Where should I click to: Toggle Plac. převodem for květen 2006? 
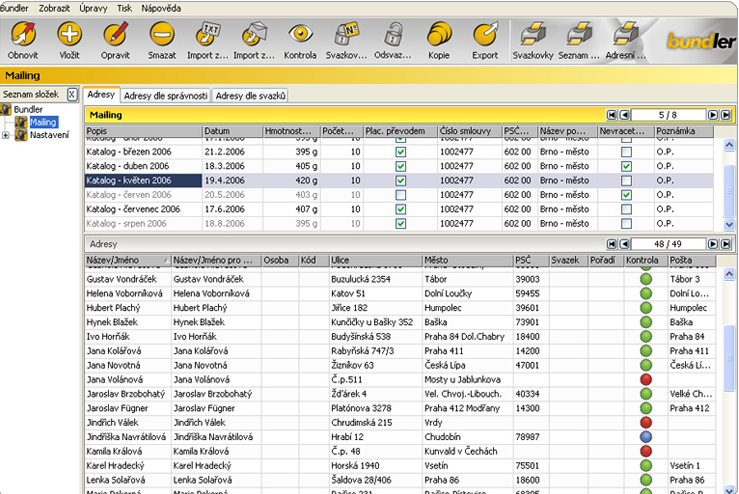pyautogui.click(x=401, y=181)
